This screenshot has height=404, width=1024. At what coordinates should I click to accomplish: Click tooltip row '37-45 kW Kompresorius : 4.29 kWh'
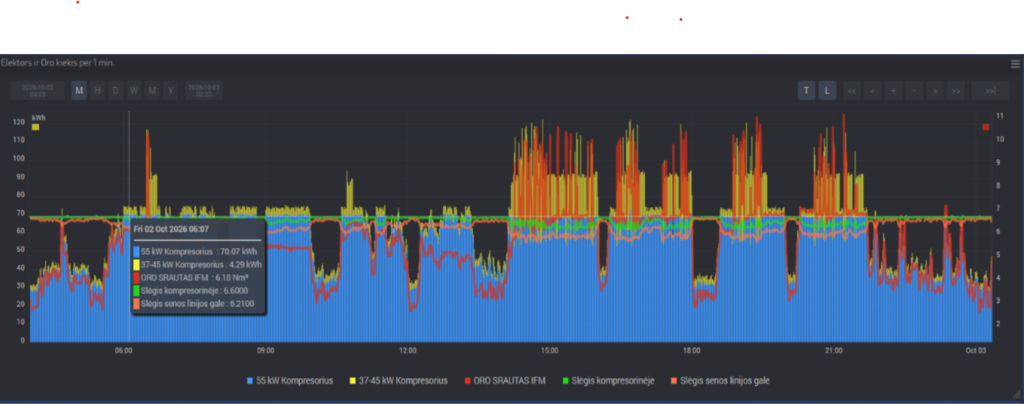tap(197, 264)
